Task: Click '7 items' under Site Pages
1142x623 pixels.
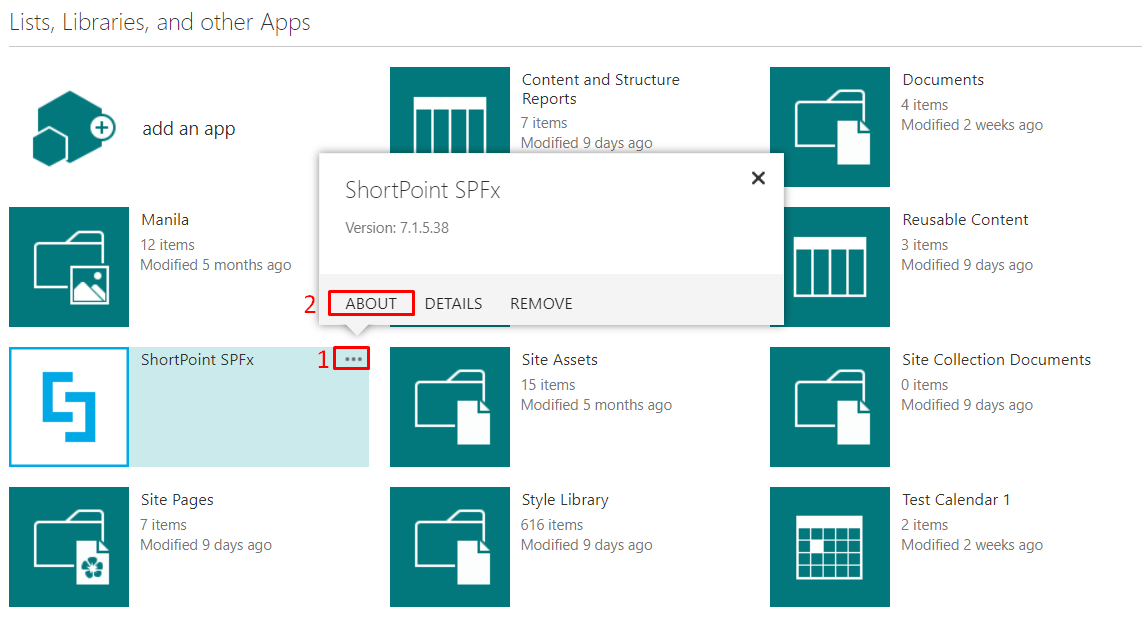Action: [164, 525]
